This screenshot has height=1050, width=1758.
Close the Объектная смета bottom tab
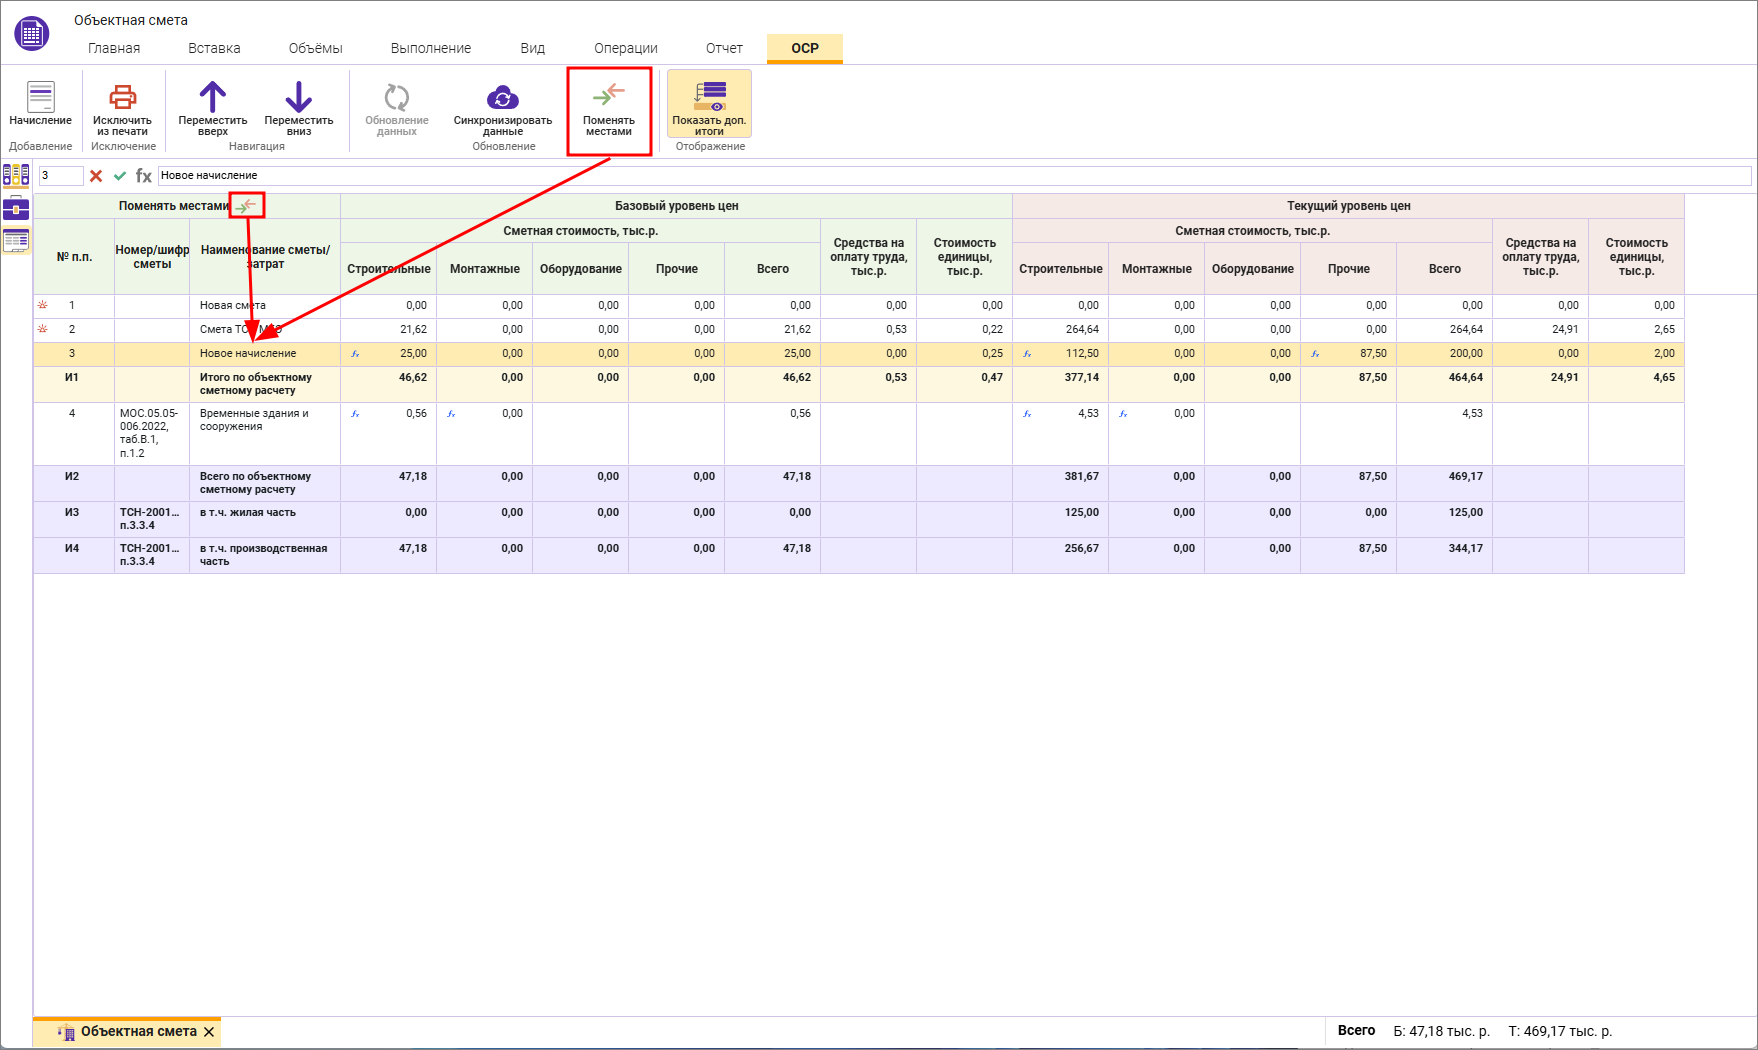tap(209, 1032)
